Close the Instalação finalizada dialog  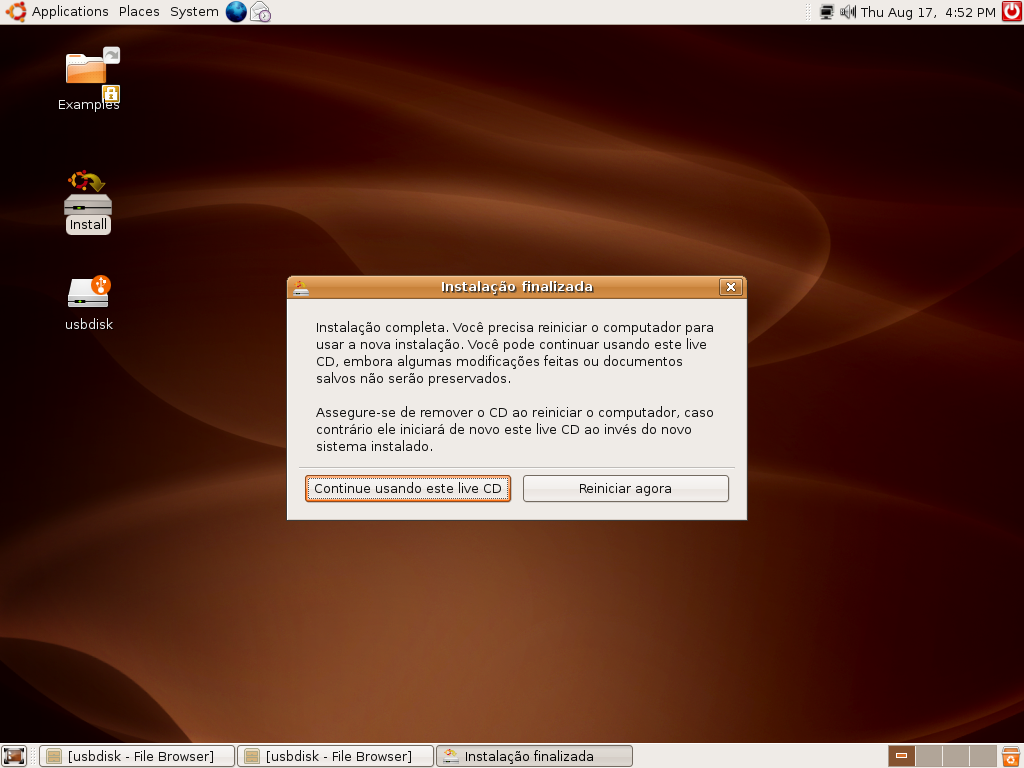(731, 287)
